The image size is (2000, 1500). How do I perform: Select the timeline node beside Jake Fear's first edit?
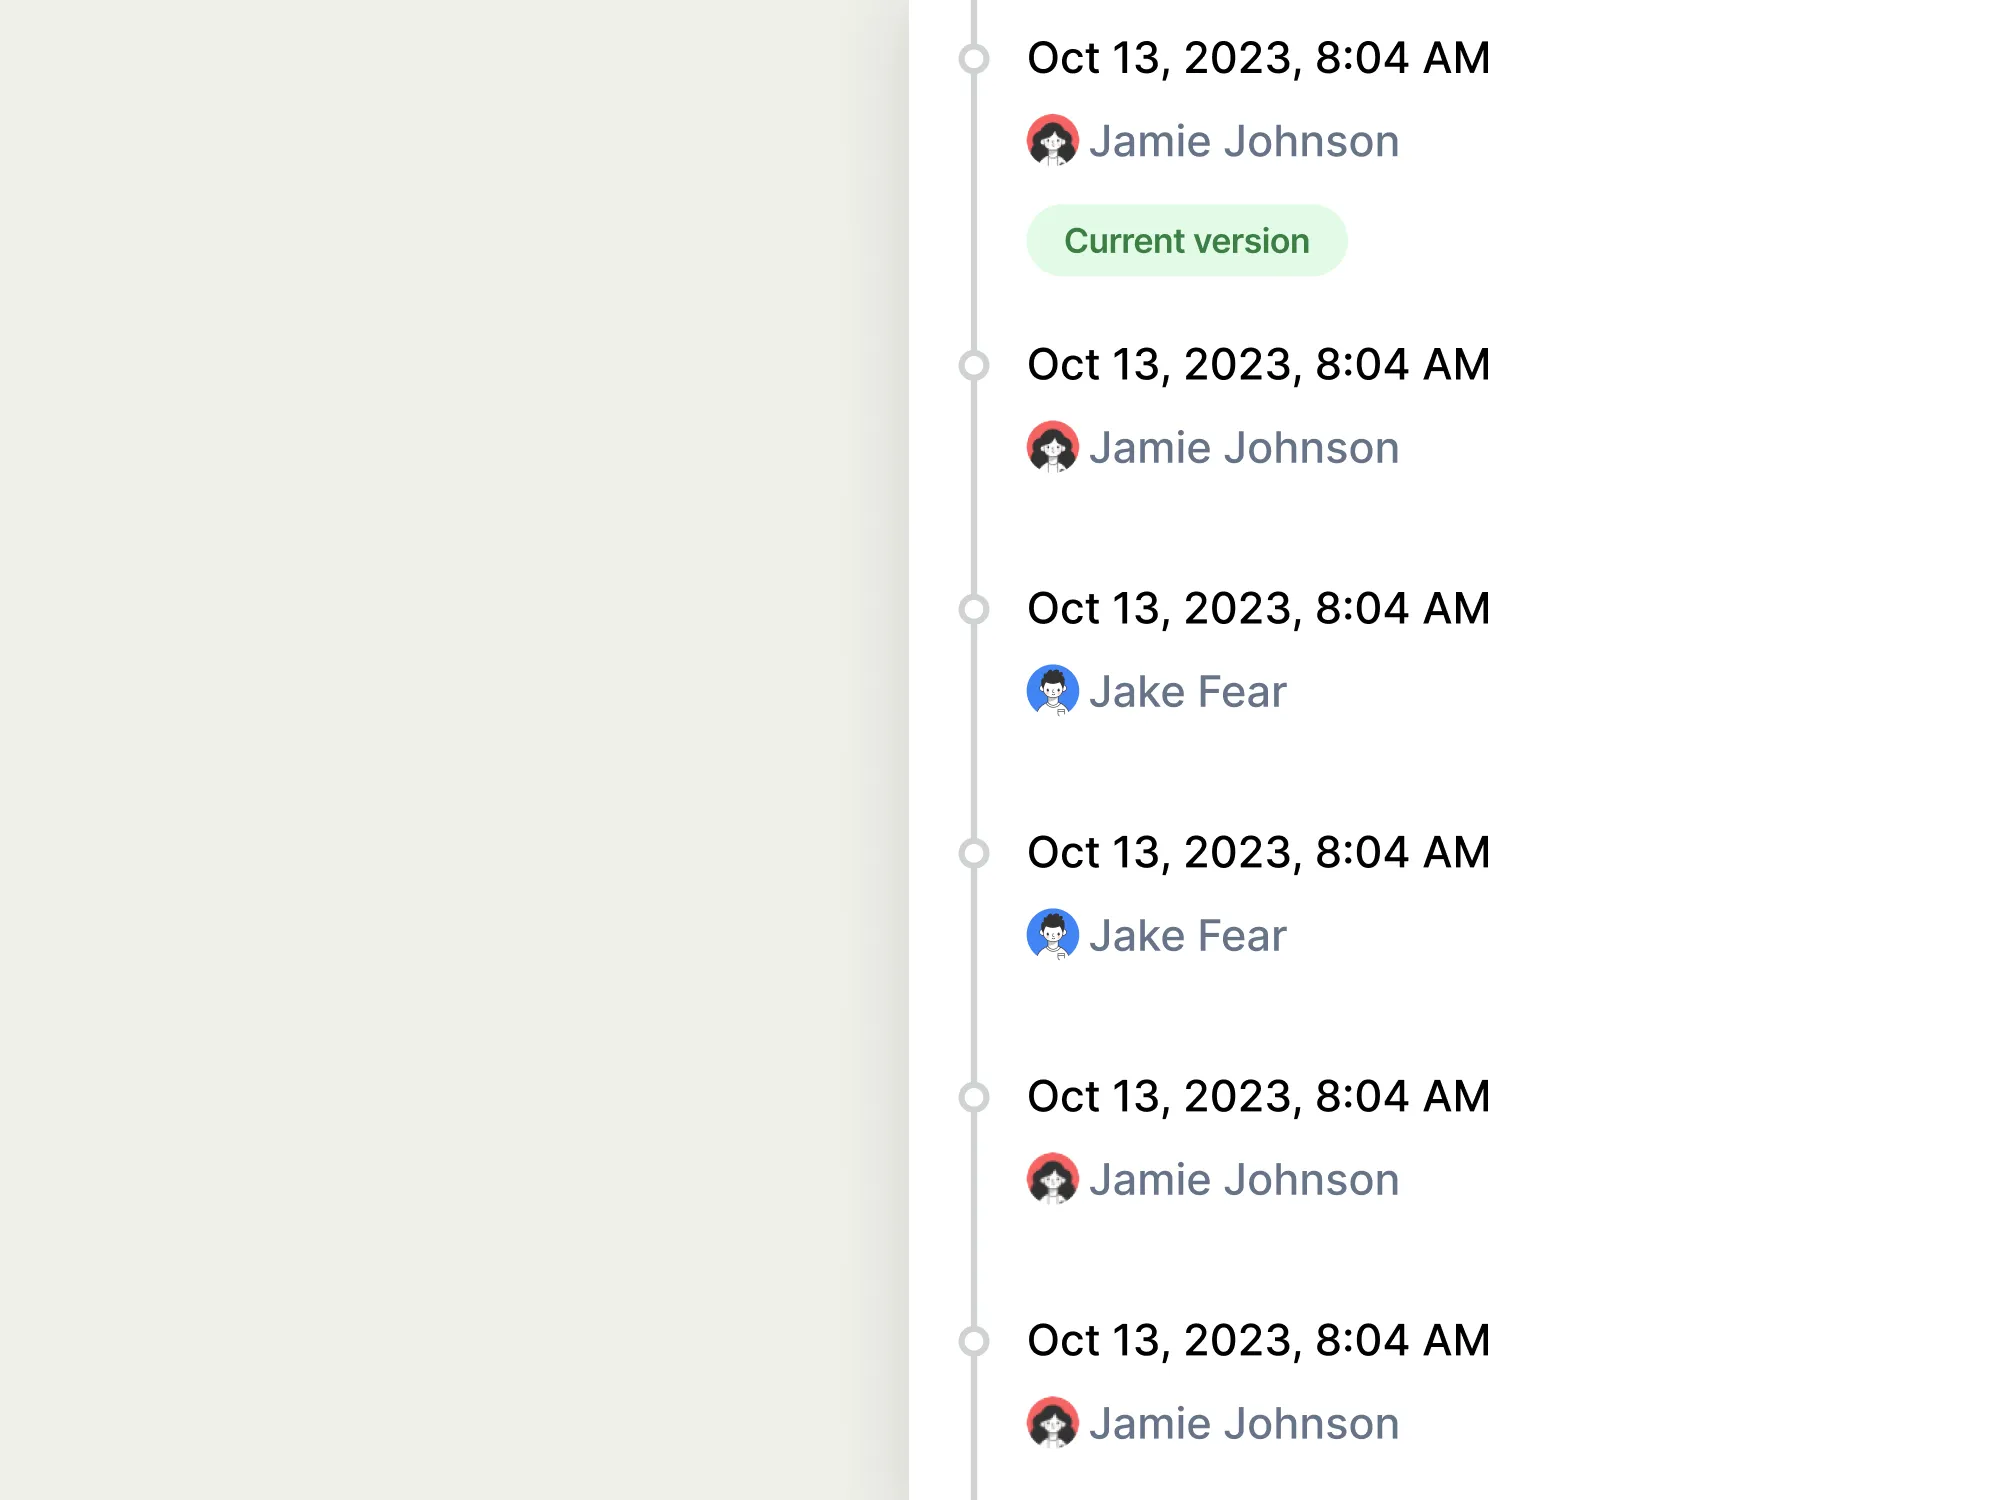click(x=974, y=608)
